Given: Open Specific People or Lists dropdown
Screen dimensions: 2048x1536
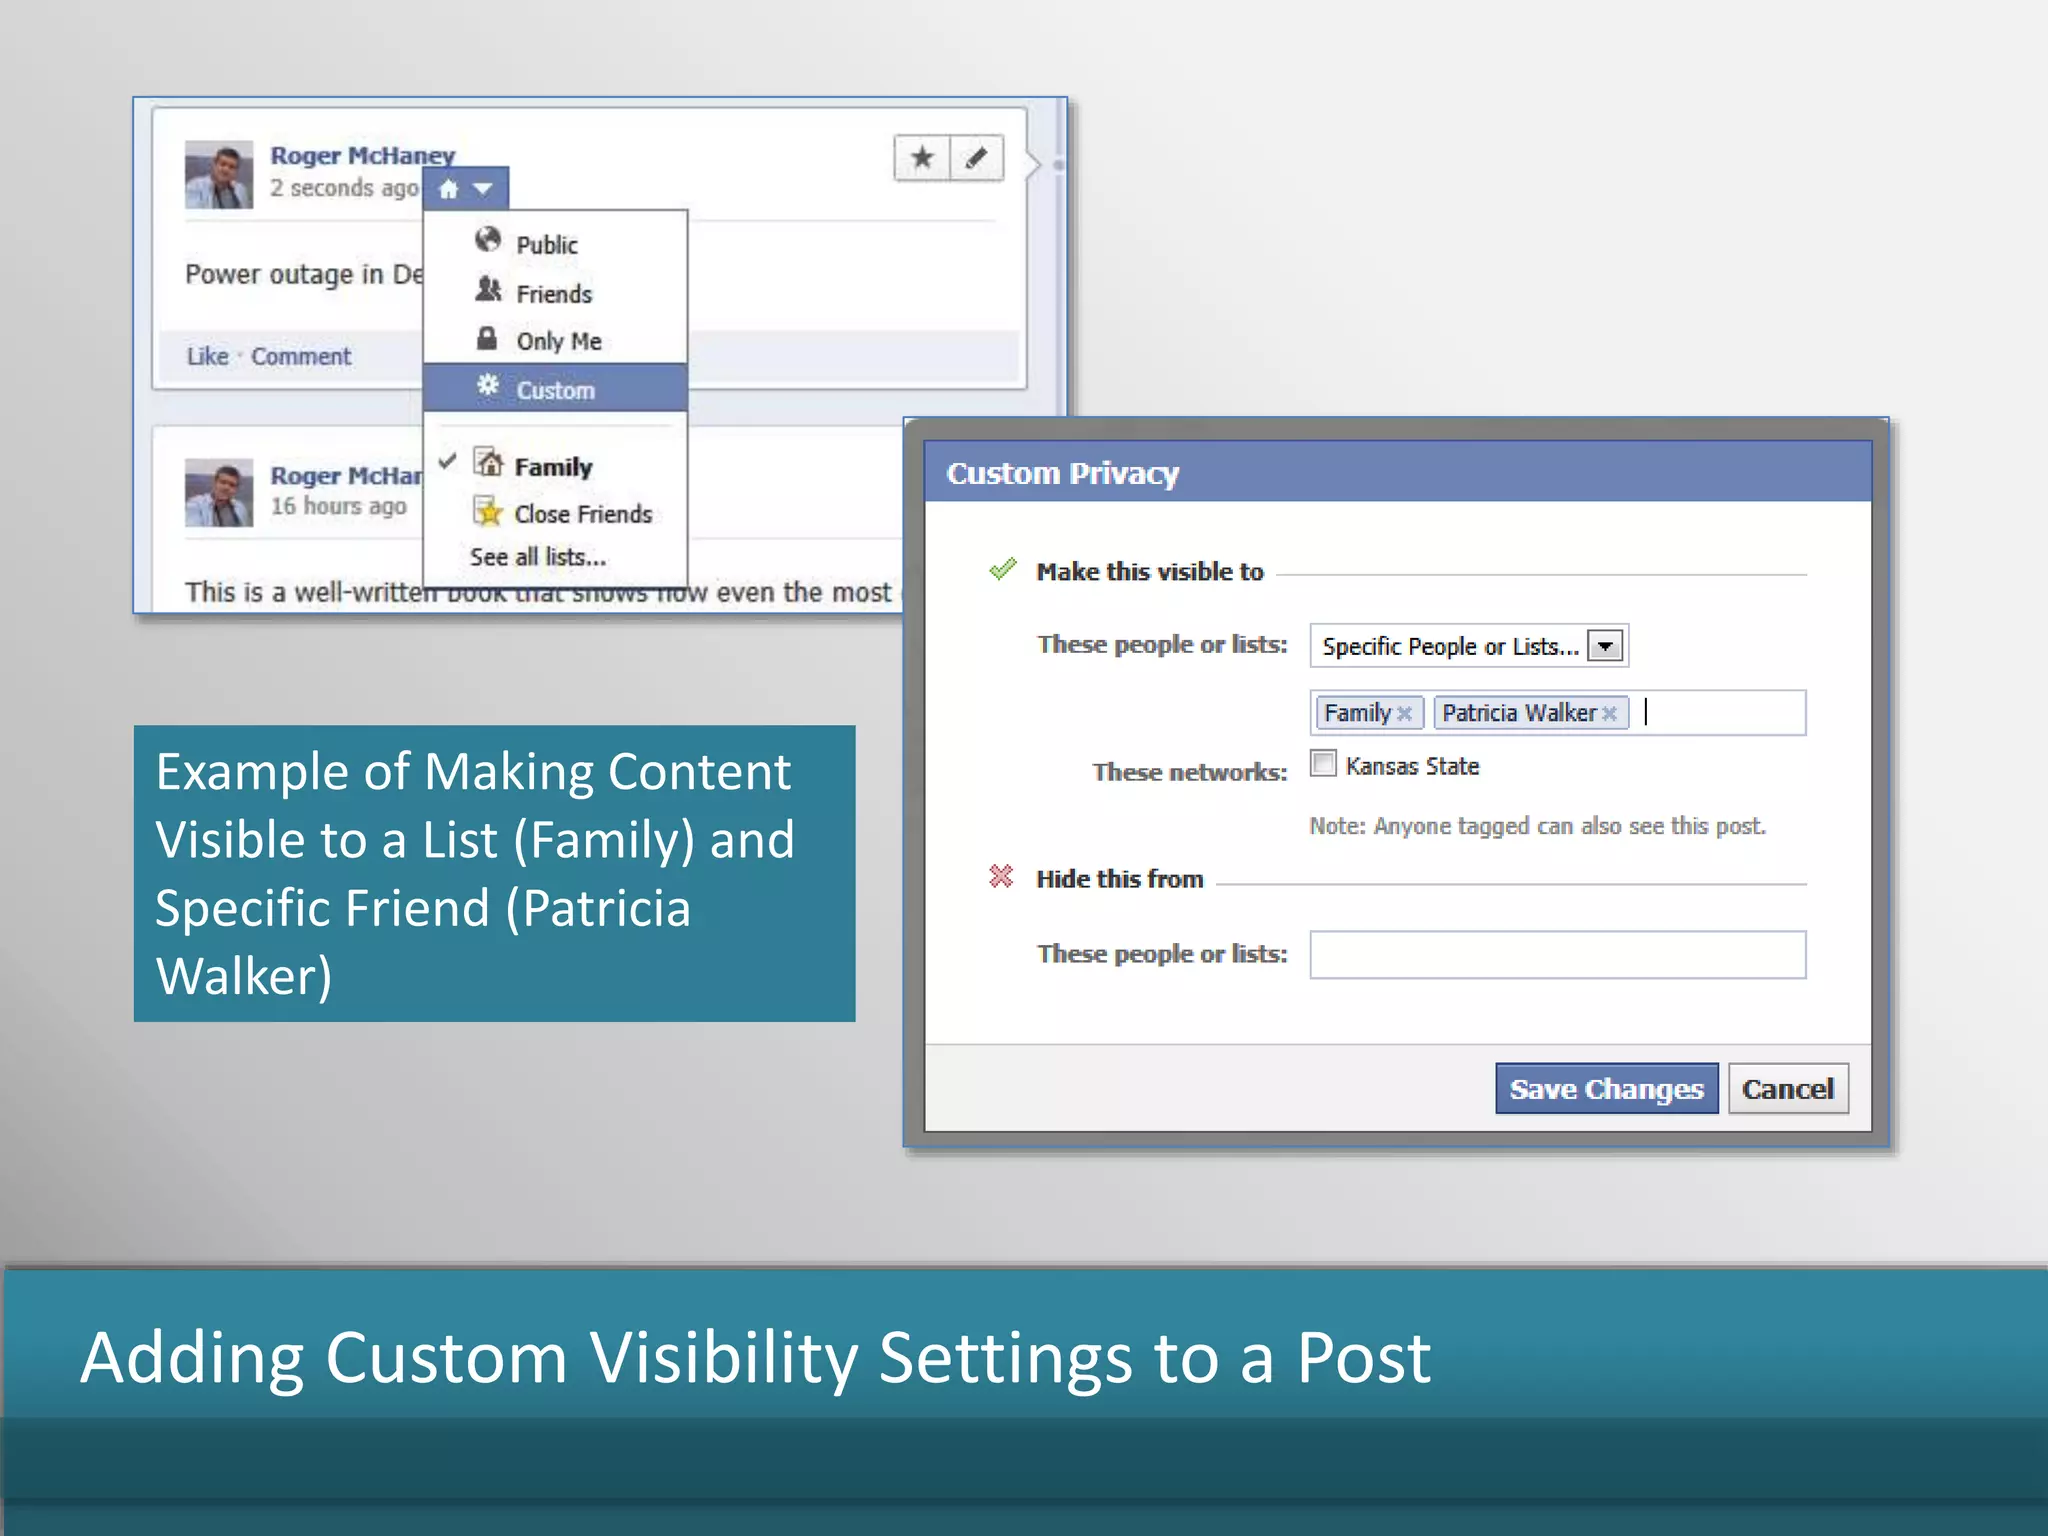Looking at the screenshot, I should 1469,646.
